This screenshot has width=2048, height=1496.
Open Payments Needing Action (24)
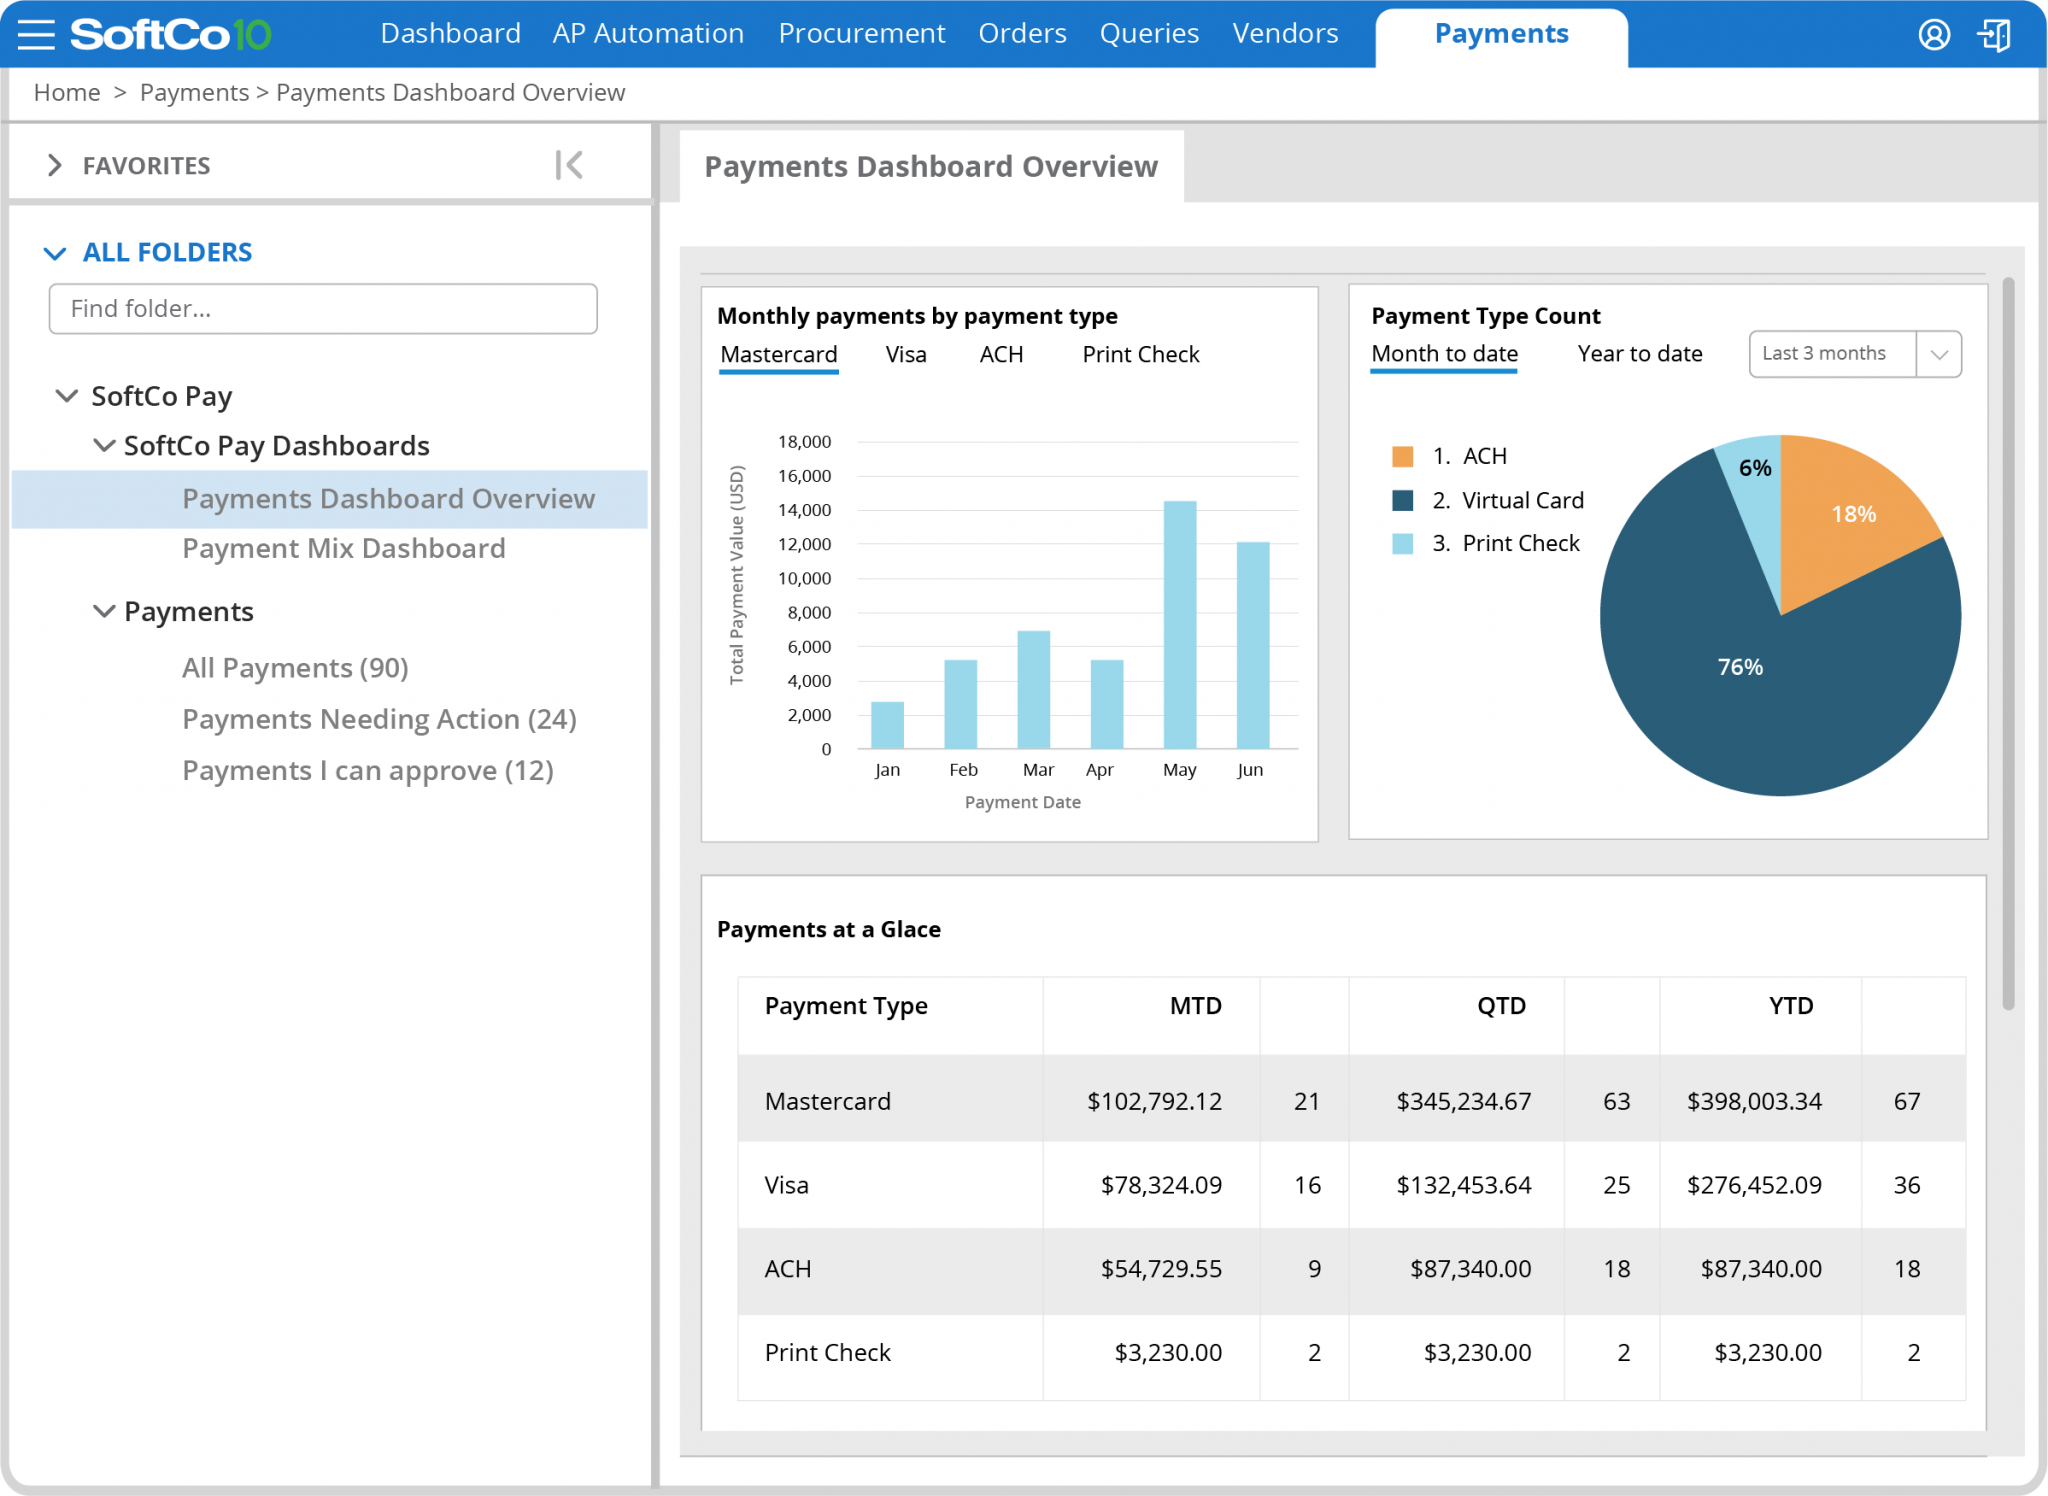[x=379, y=719]
